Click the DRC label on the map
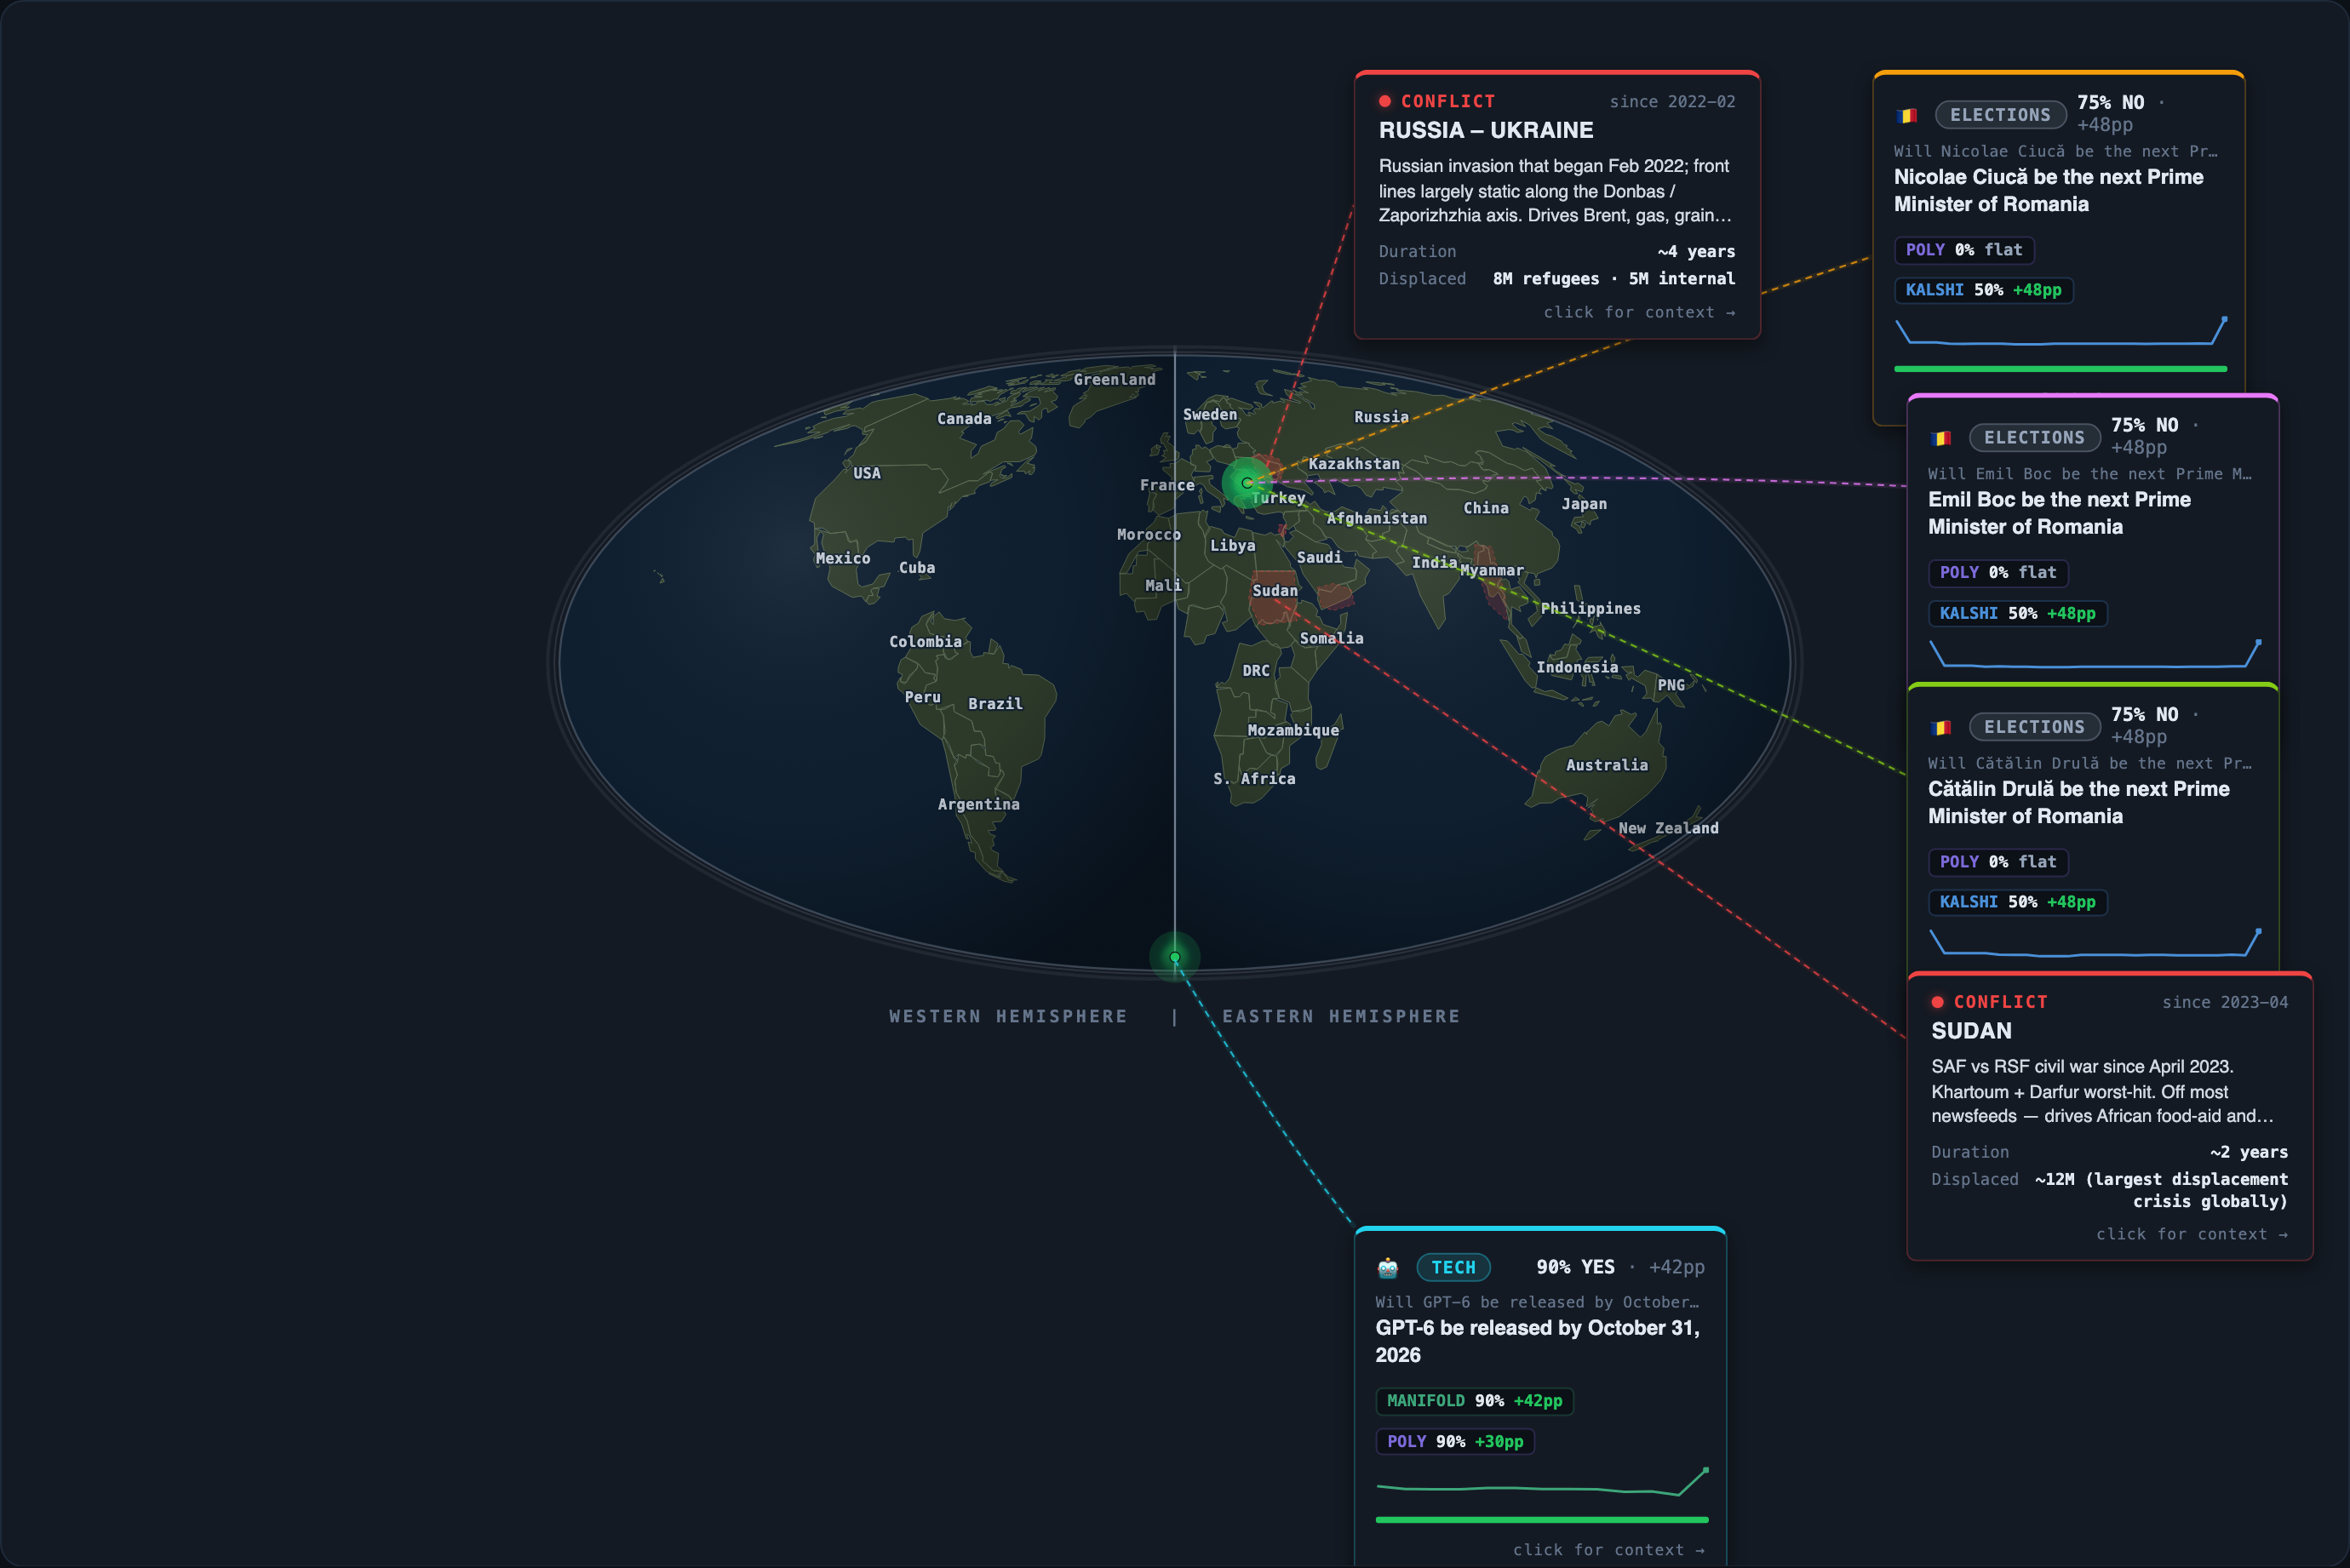 click(x=1256, y=671)
